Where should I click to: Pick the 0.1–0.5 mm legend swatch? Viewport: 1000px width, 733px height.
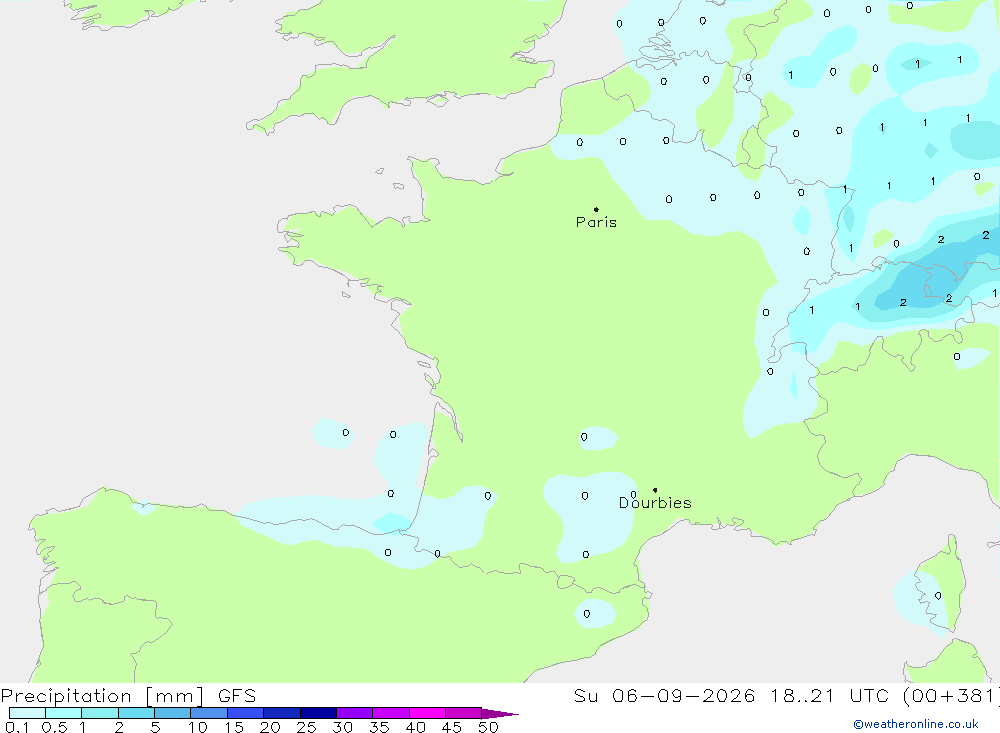pos(27,713)
